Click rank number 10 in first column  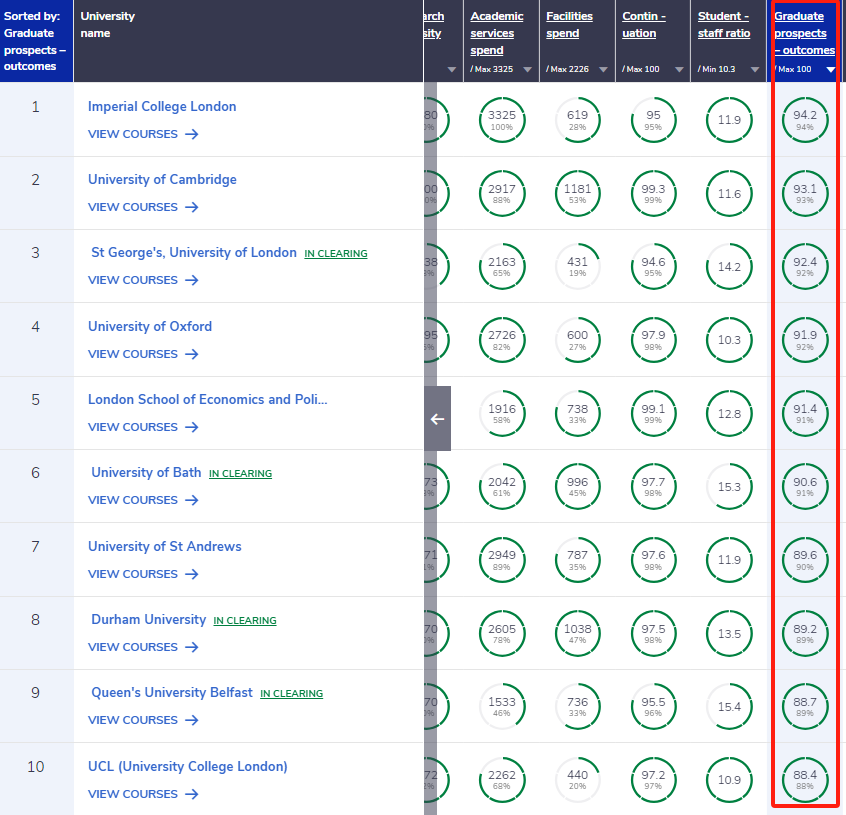36,766
